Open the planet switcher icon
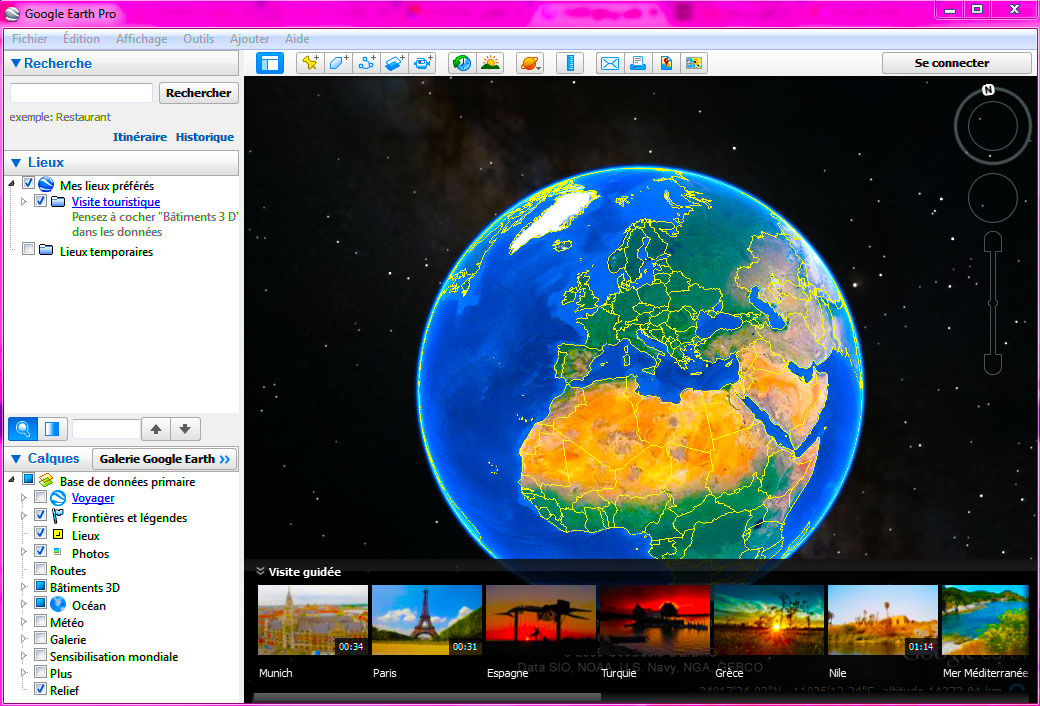 [x=530, y=63]
